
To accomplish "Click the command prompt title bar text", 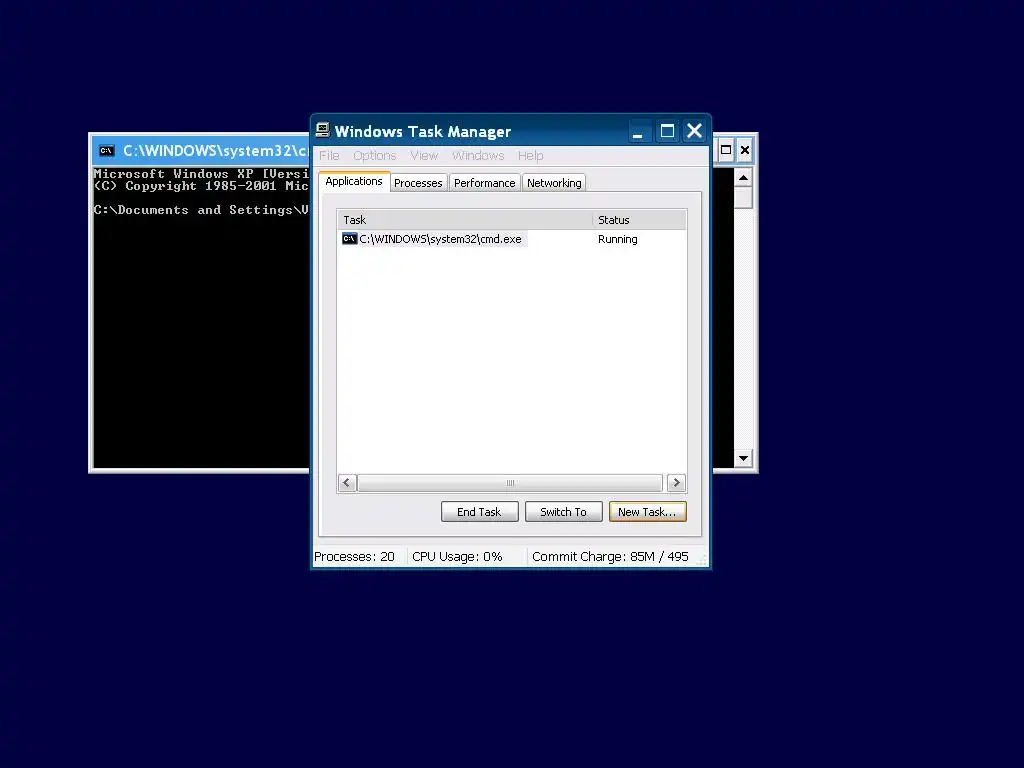I will 216,151.
